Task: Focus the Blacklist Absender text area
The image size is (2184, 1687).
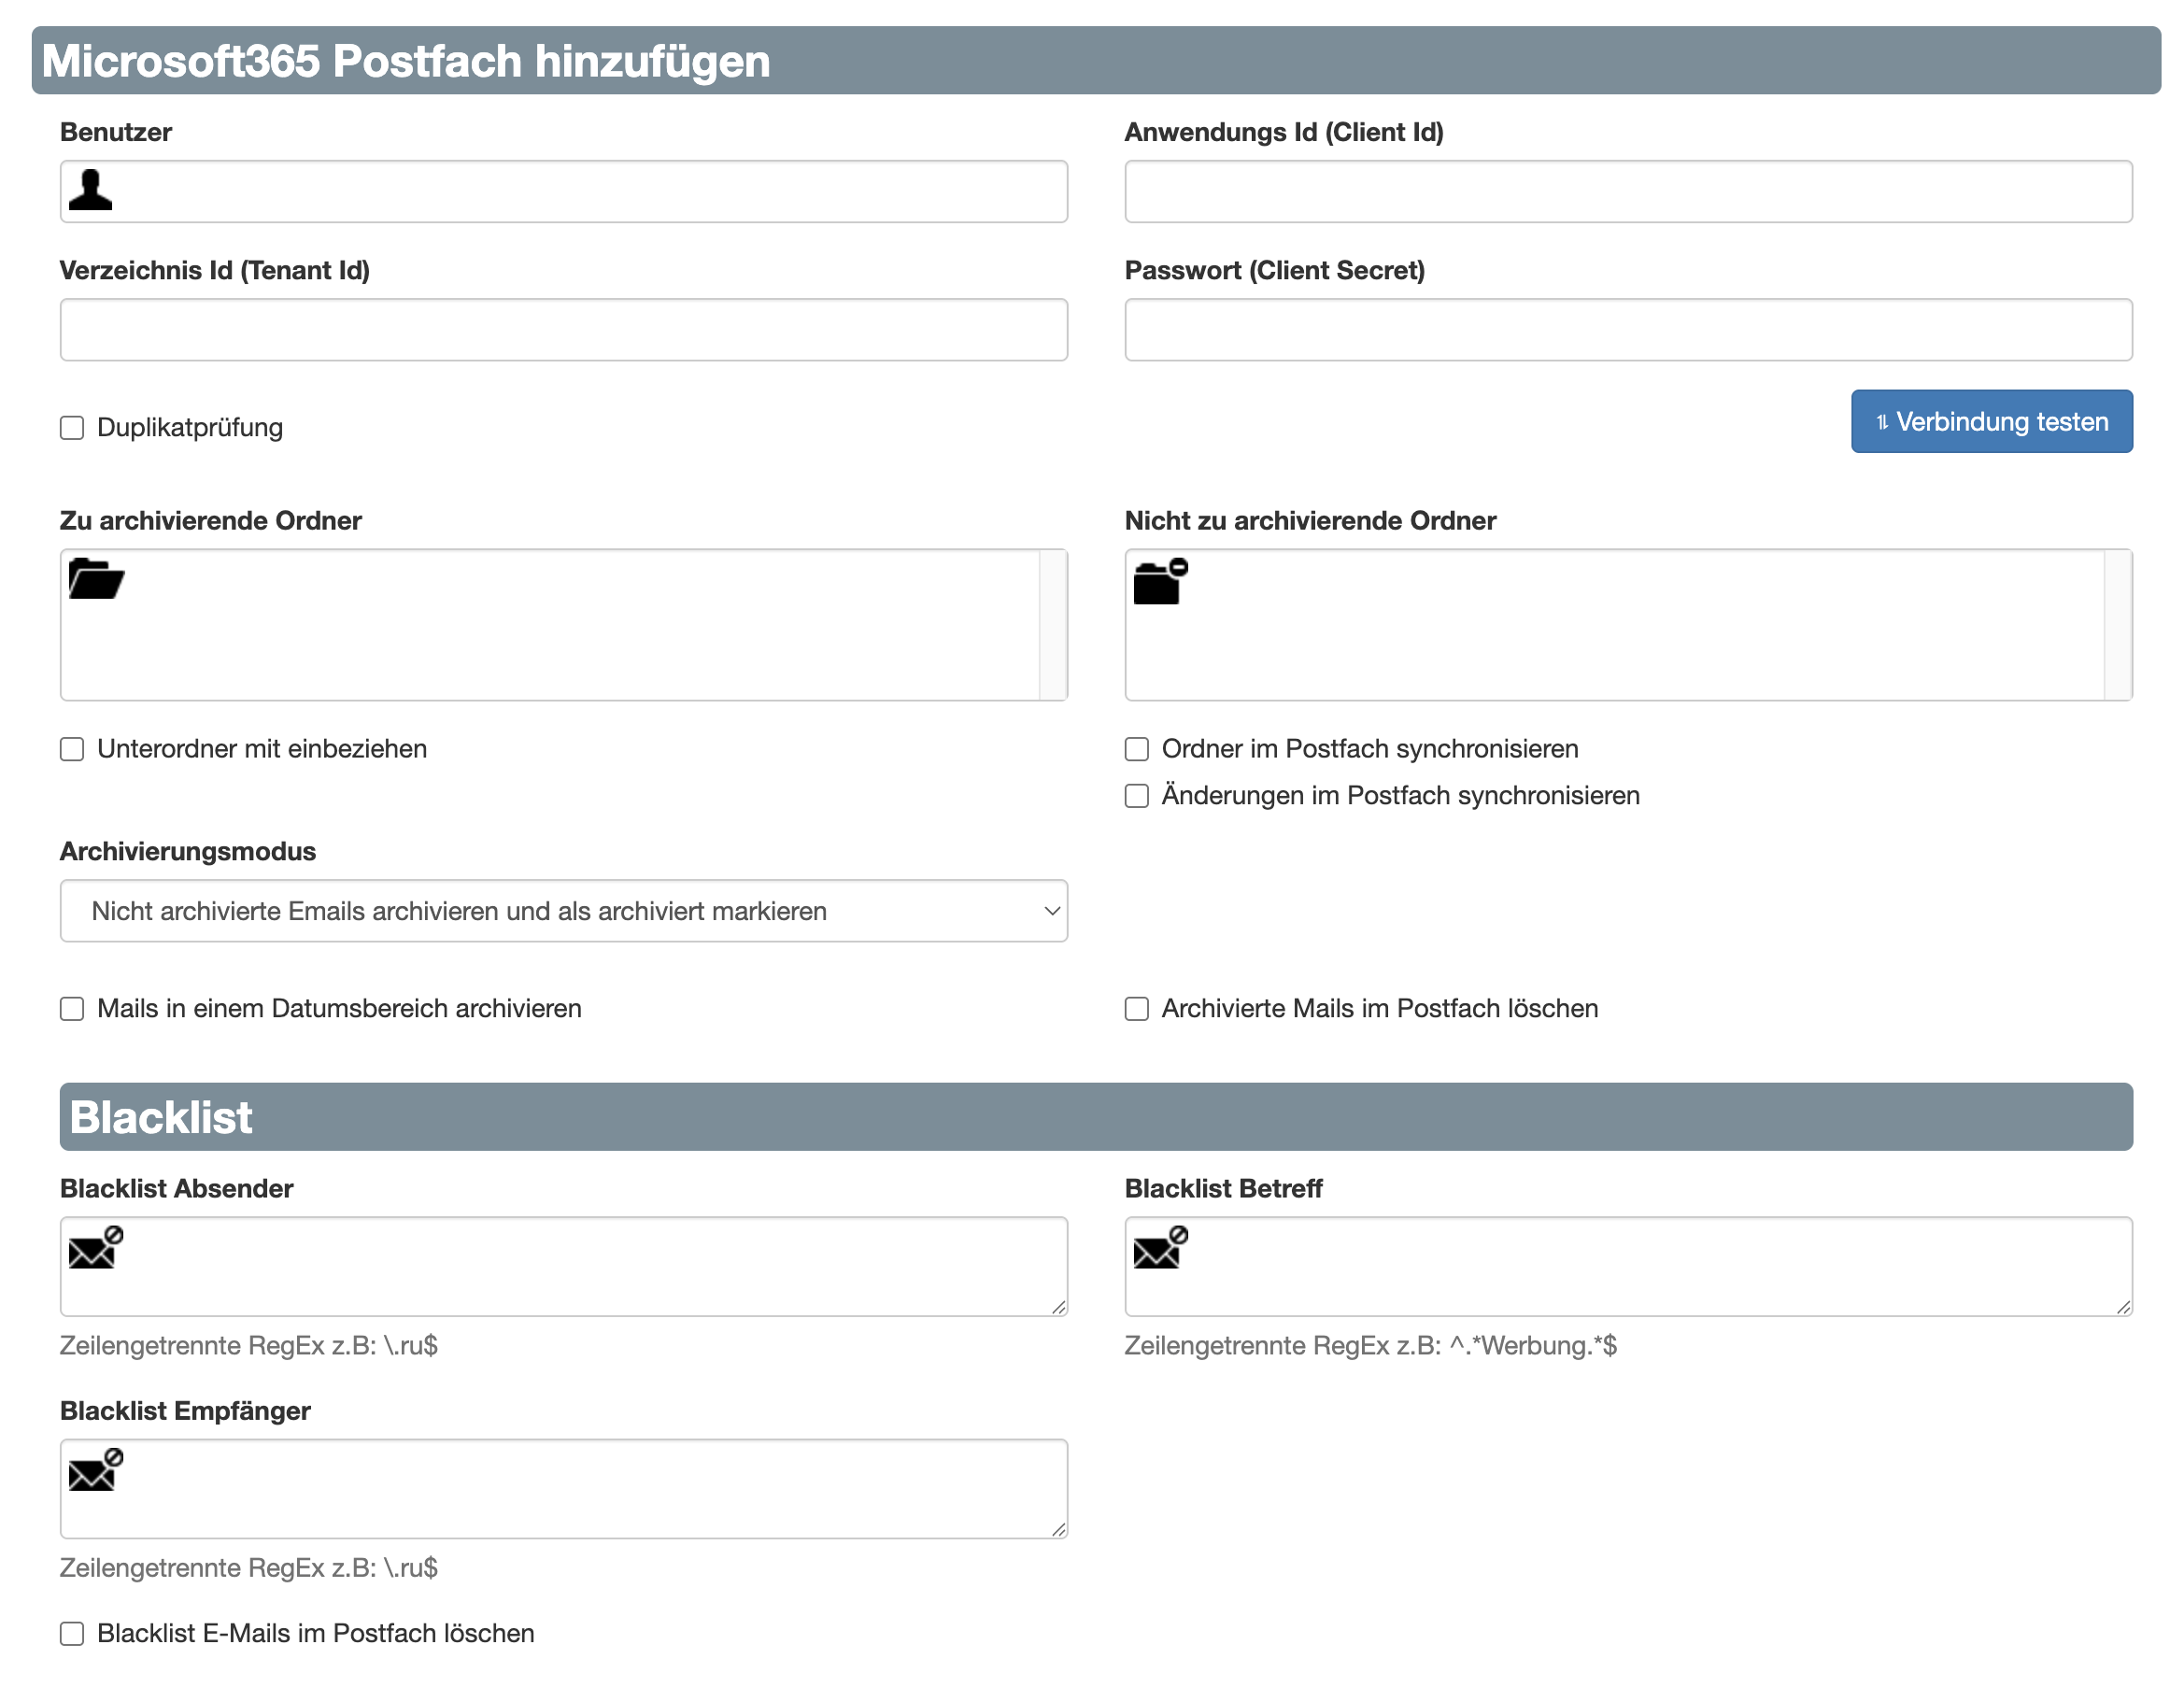Action: [x=564, y=1266]
